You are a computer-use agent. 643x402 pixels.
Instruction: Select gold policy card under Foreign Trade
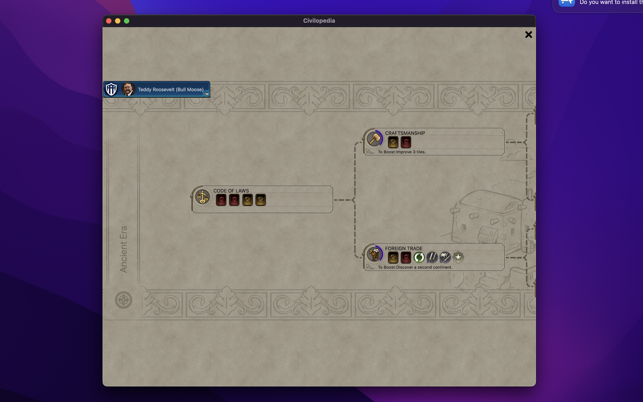pos(393,258)
